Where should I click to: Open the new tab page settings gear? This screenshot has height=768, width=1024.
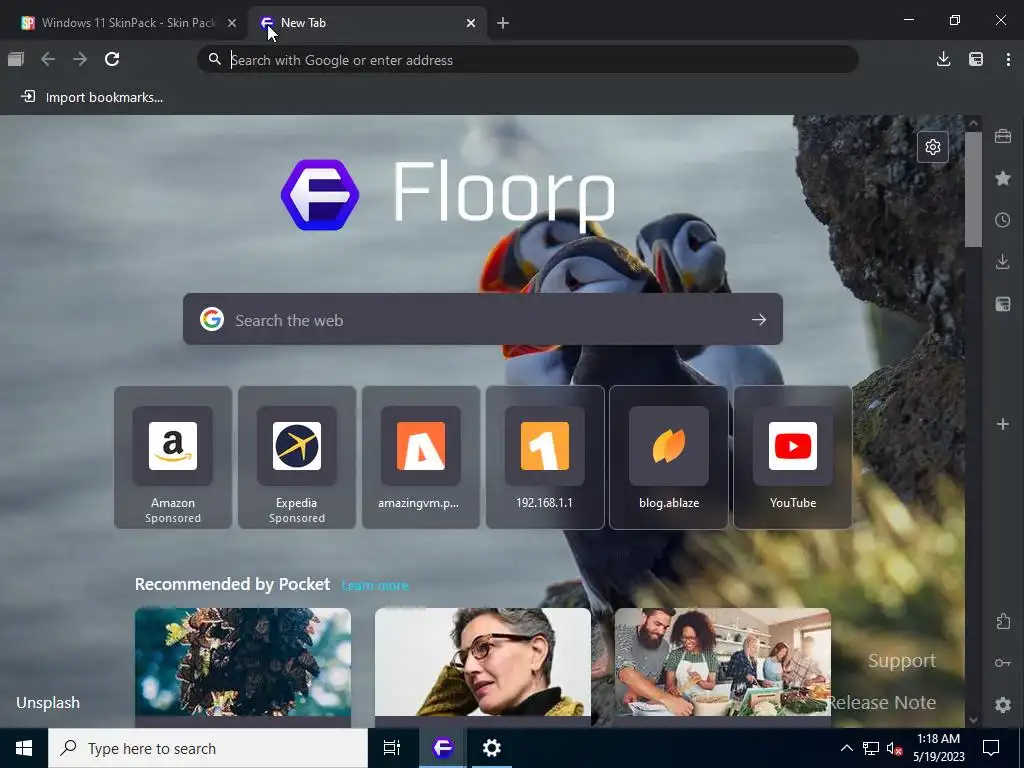coord(933,147)
